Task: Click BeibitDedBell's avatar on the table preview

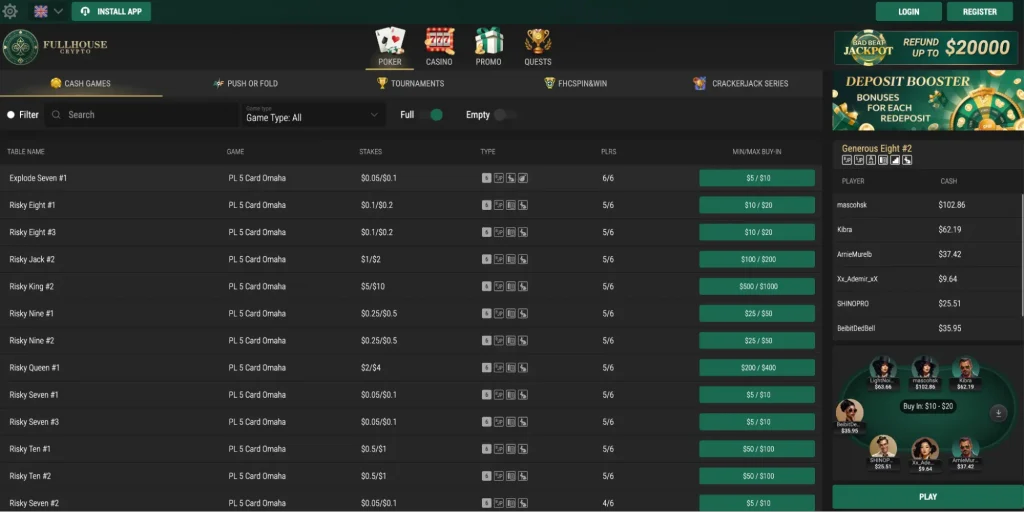Action: (849, 412)
